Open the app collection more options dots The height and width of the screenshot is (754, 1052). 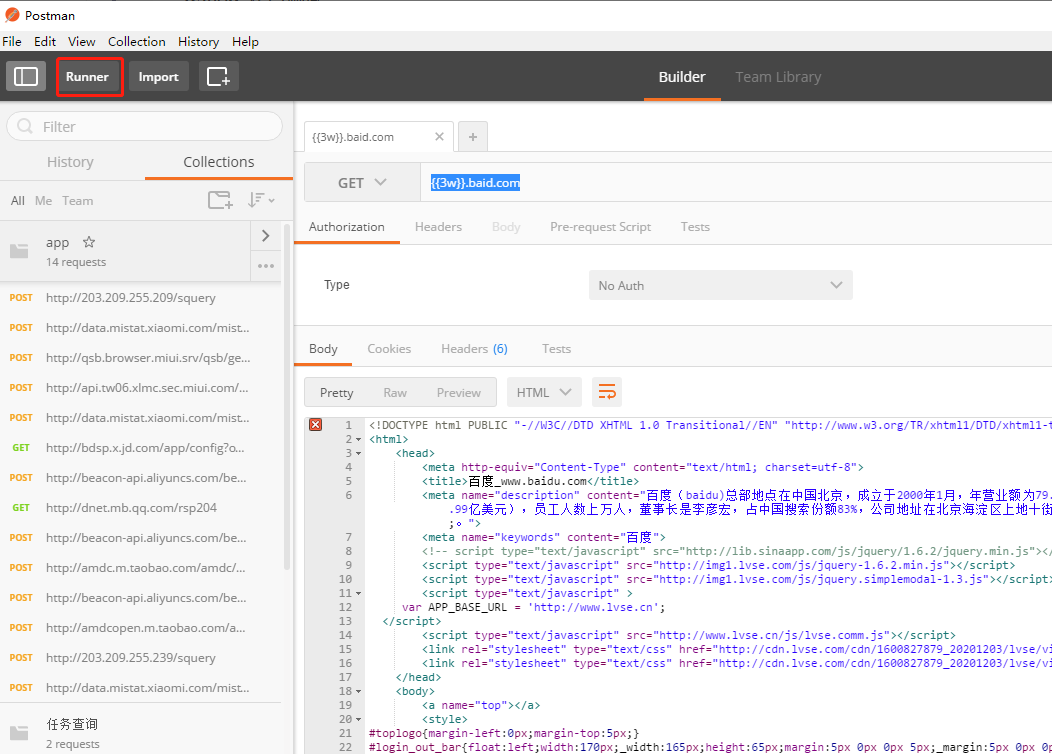[x=266, y=266]
